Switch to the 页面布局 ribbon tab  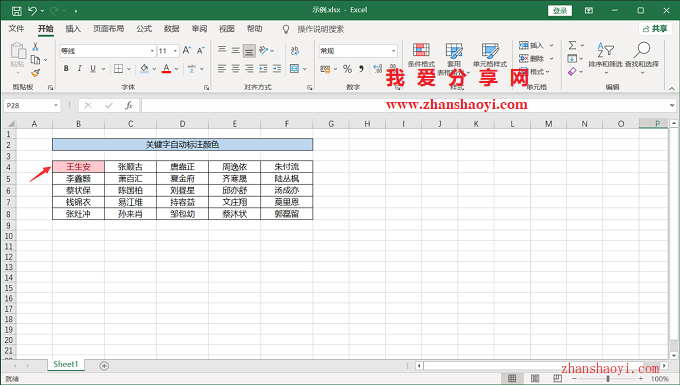click(108, 29)
